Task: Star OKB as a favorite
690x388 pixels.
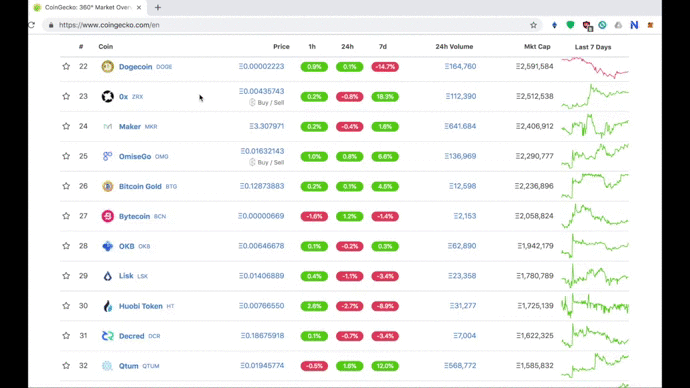Action: tap(66, 246)
